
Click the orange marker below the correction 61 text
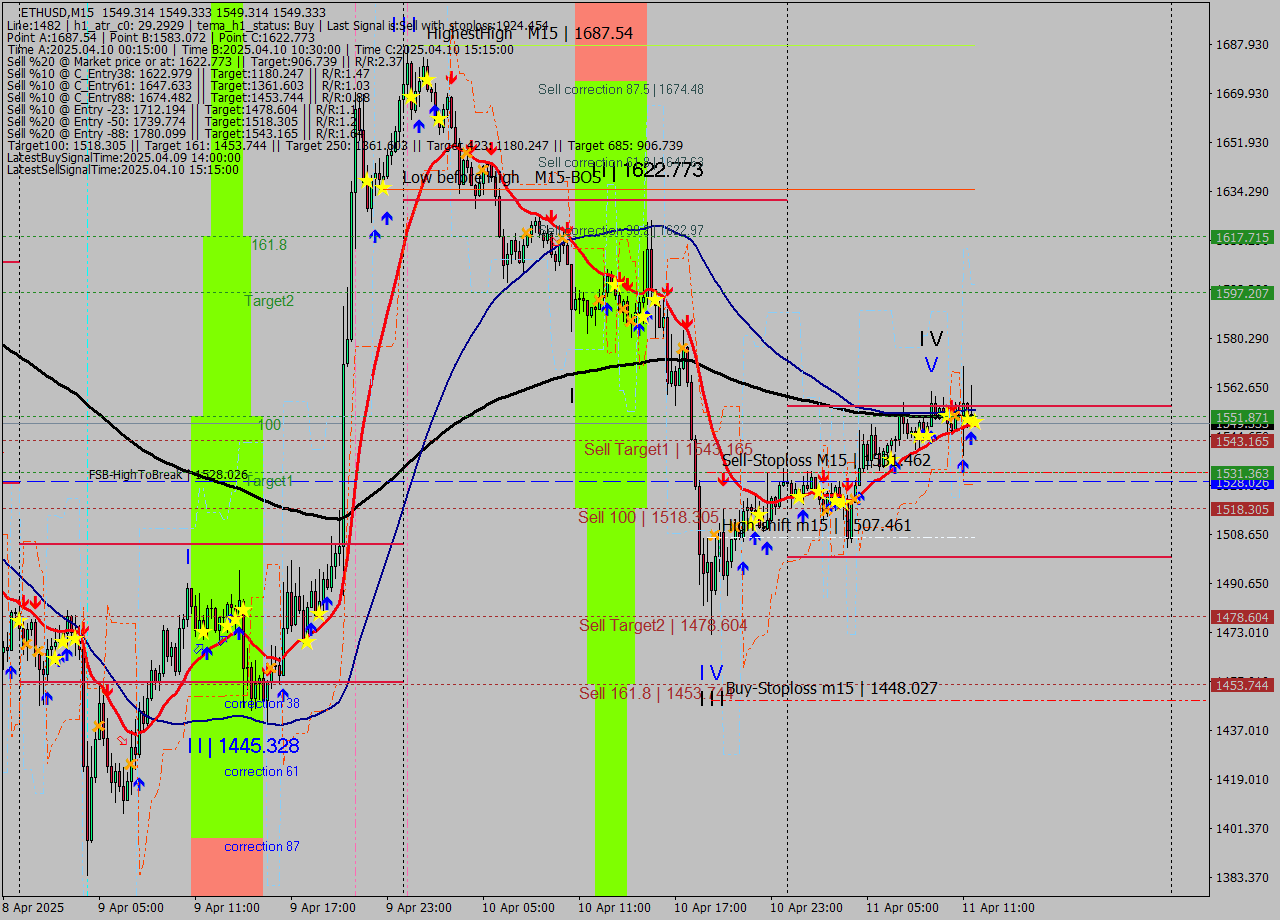pos(130,765)
